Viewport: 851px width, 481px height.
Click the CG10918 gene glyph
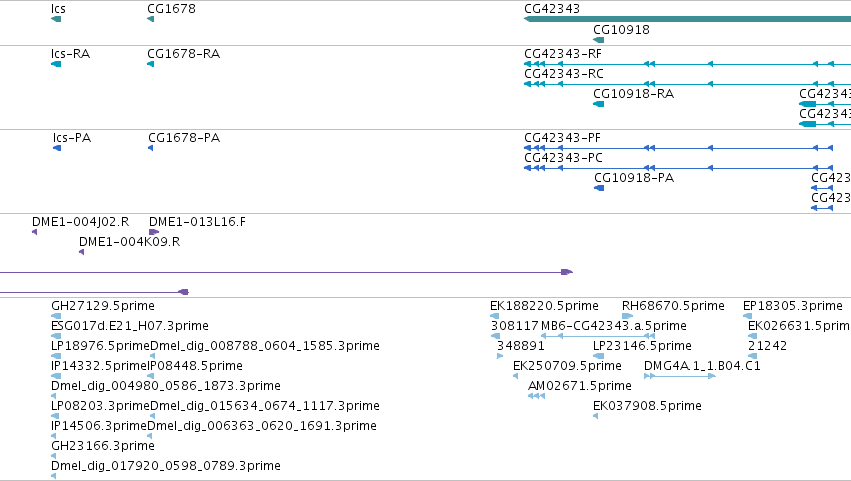pos(599,40)
